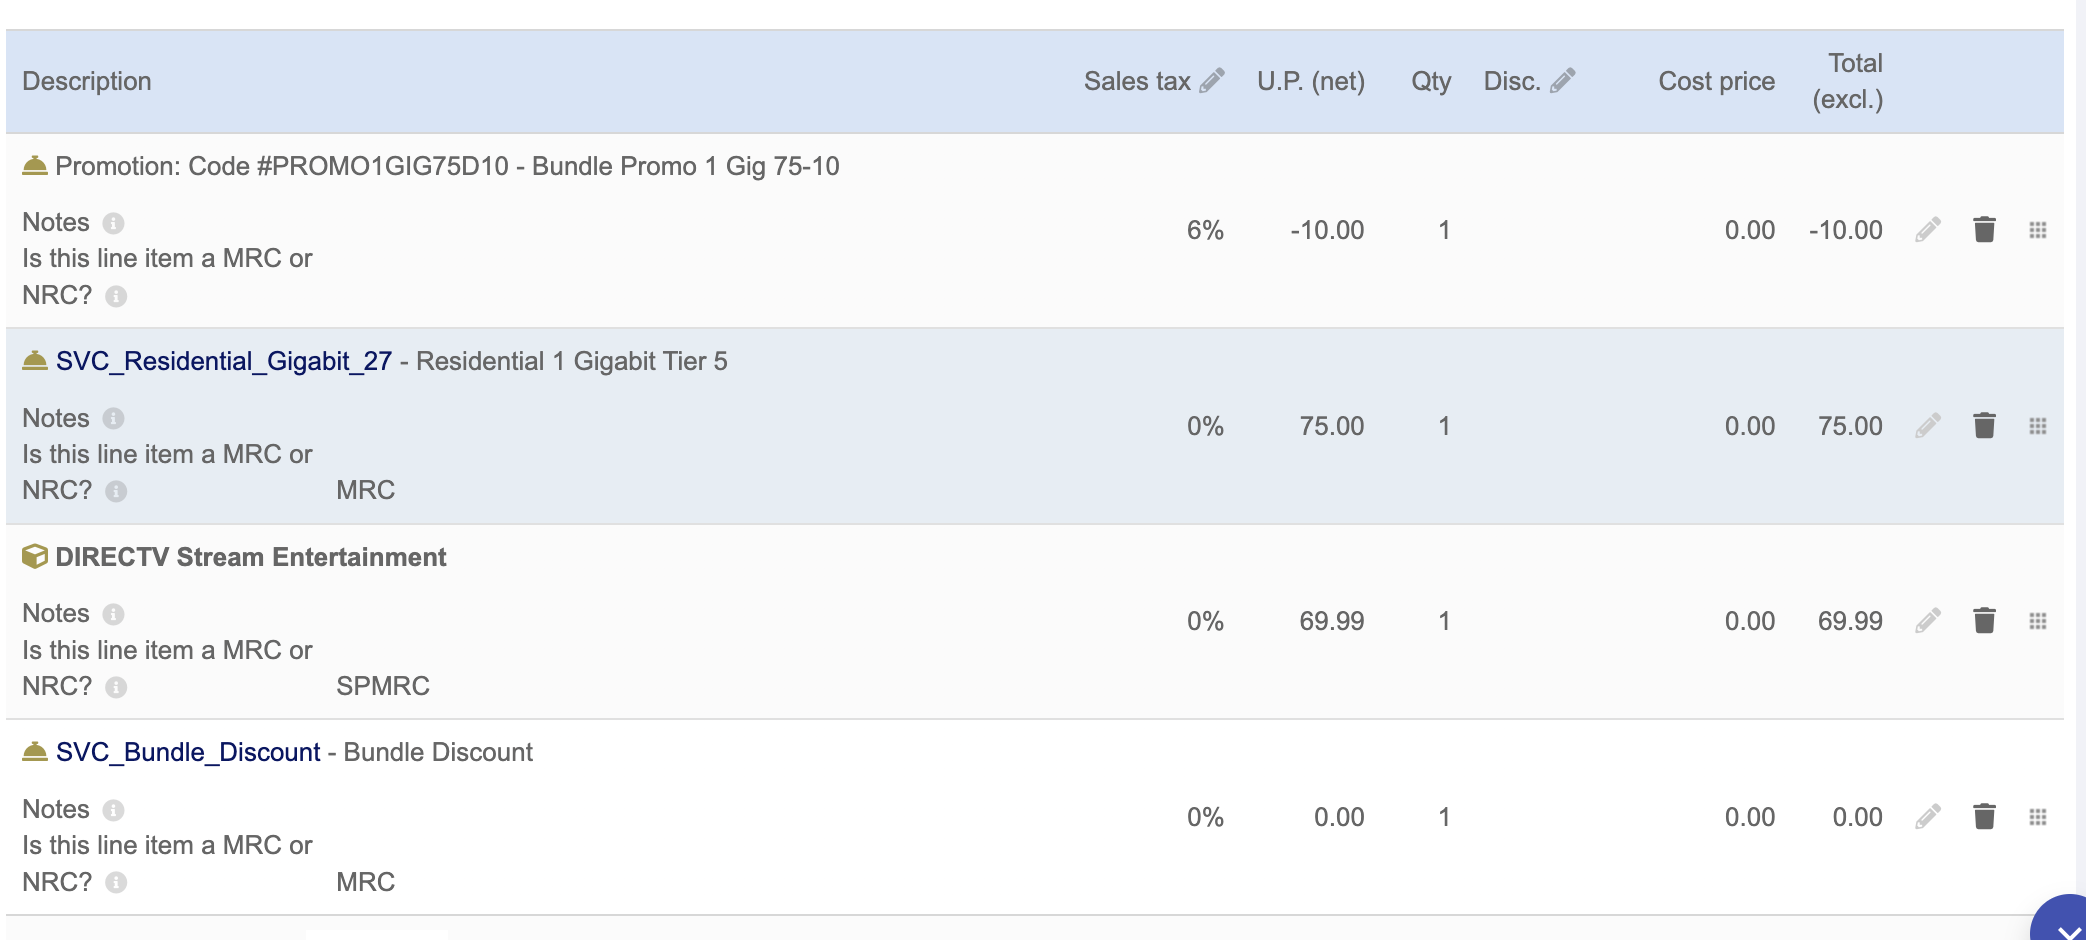Edit the Sales tax column pencil icon
2086x940 pixels.
pyautogui.click(x=1212, y=81)
